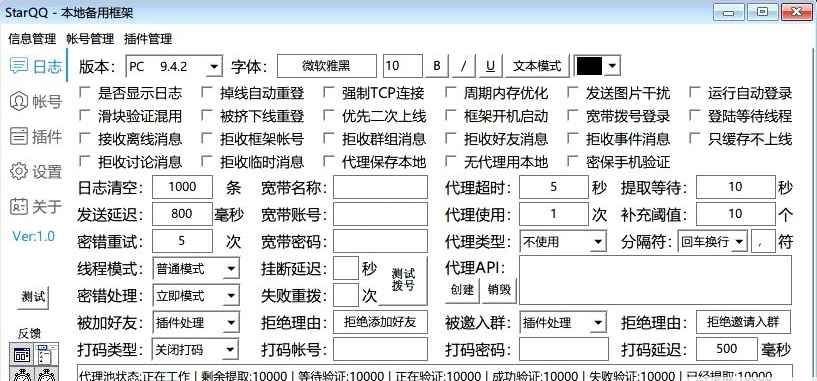The image size is (817, 381).
Task: Toggle 代理保存本地 checkbox
Action: point(328,162)
